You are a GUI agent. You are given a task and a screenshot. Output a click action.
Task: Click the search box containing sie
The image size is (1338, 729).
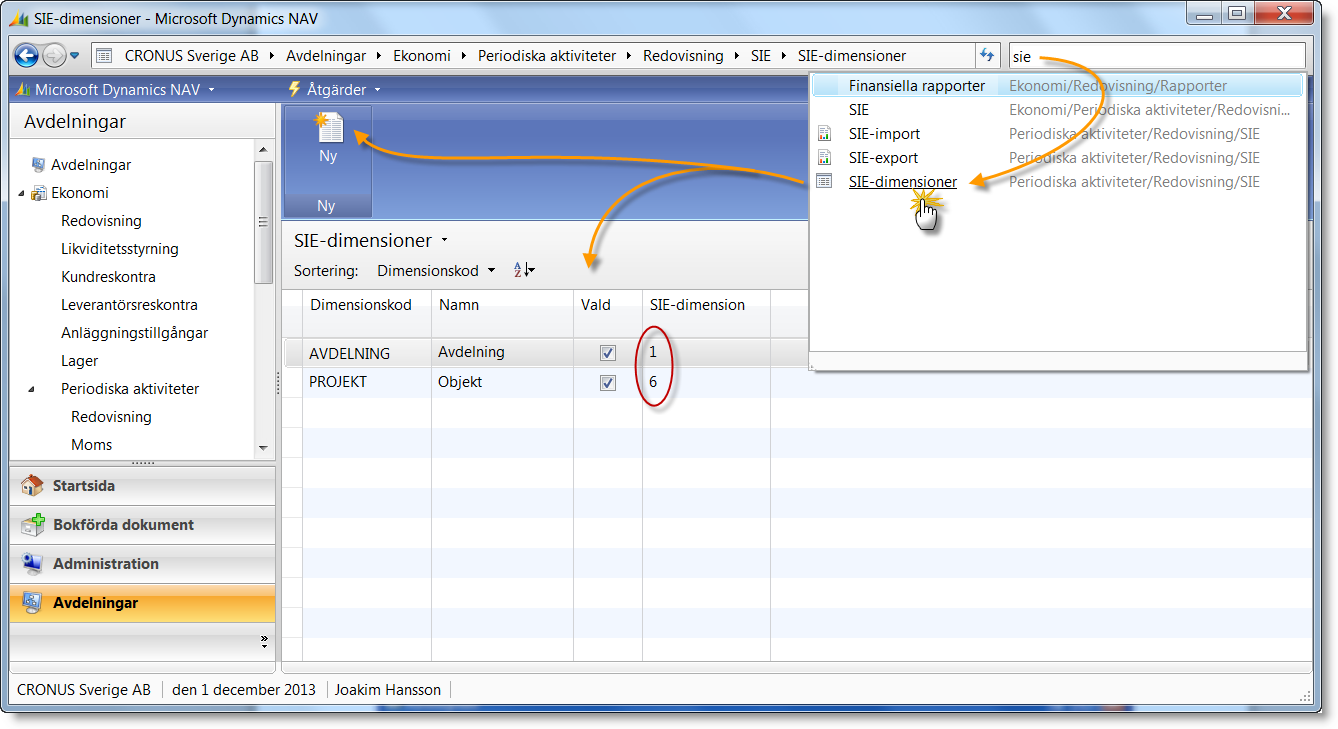(1157, 56)
